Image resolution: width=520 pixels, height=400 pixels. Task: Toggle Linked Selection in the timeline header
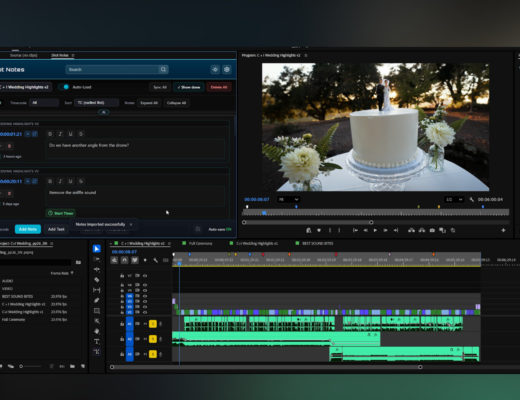(135, 260)
